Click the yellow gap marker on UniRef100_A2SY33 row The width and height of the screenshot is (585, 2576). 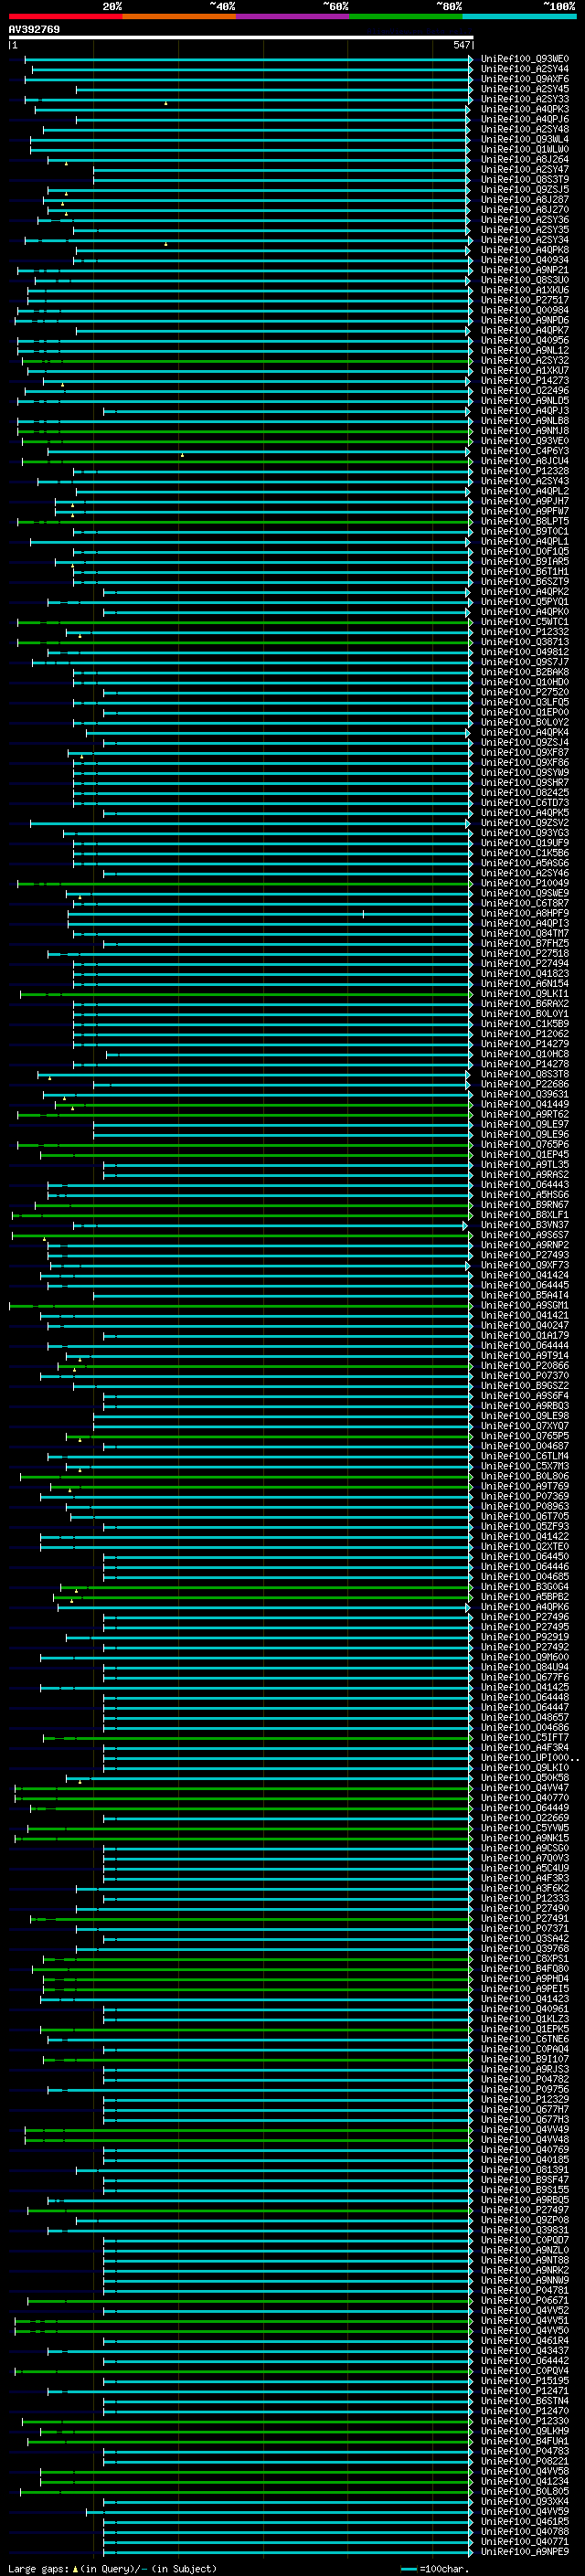pyautogui.click(x=166, y=103)
